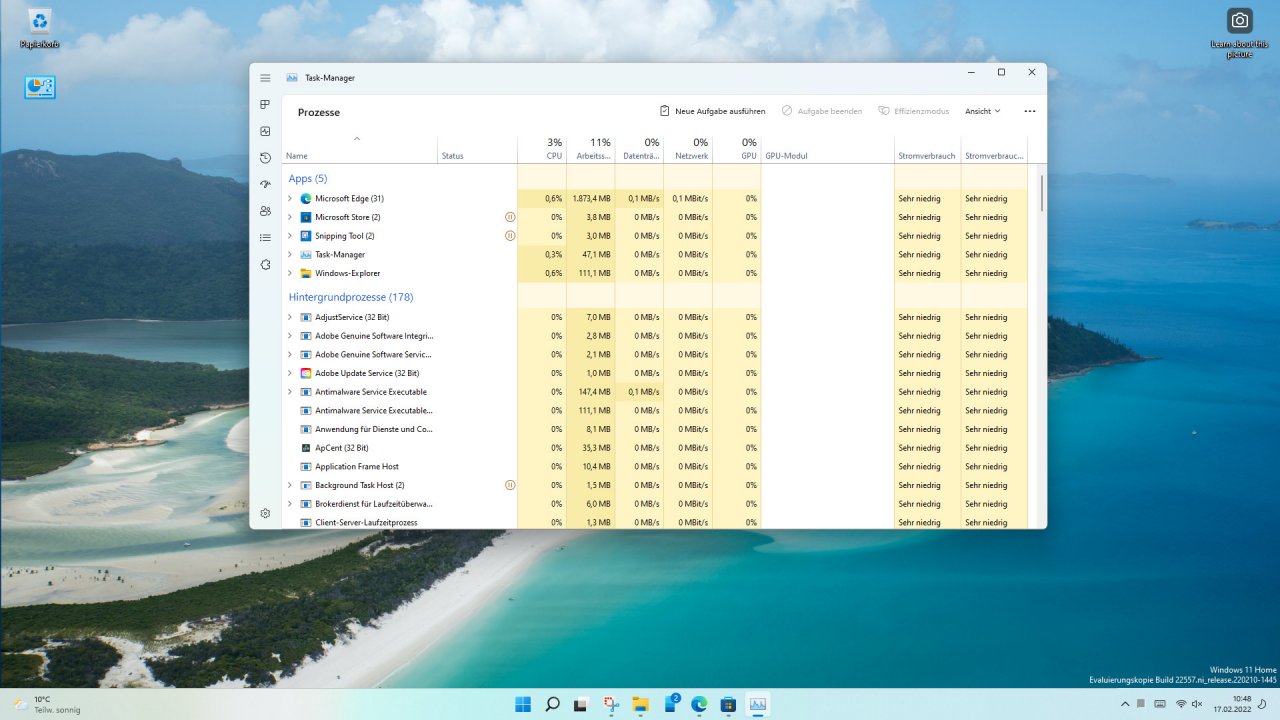Click the Learn about this picture icon
This screenshot has height=720, width=1280.
coord(1239,32)
